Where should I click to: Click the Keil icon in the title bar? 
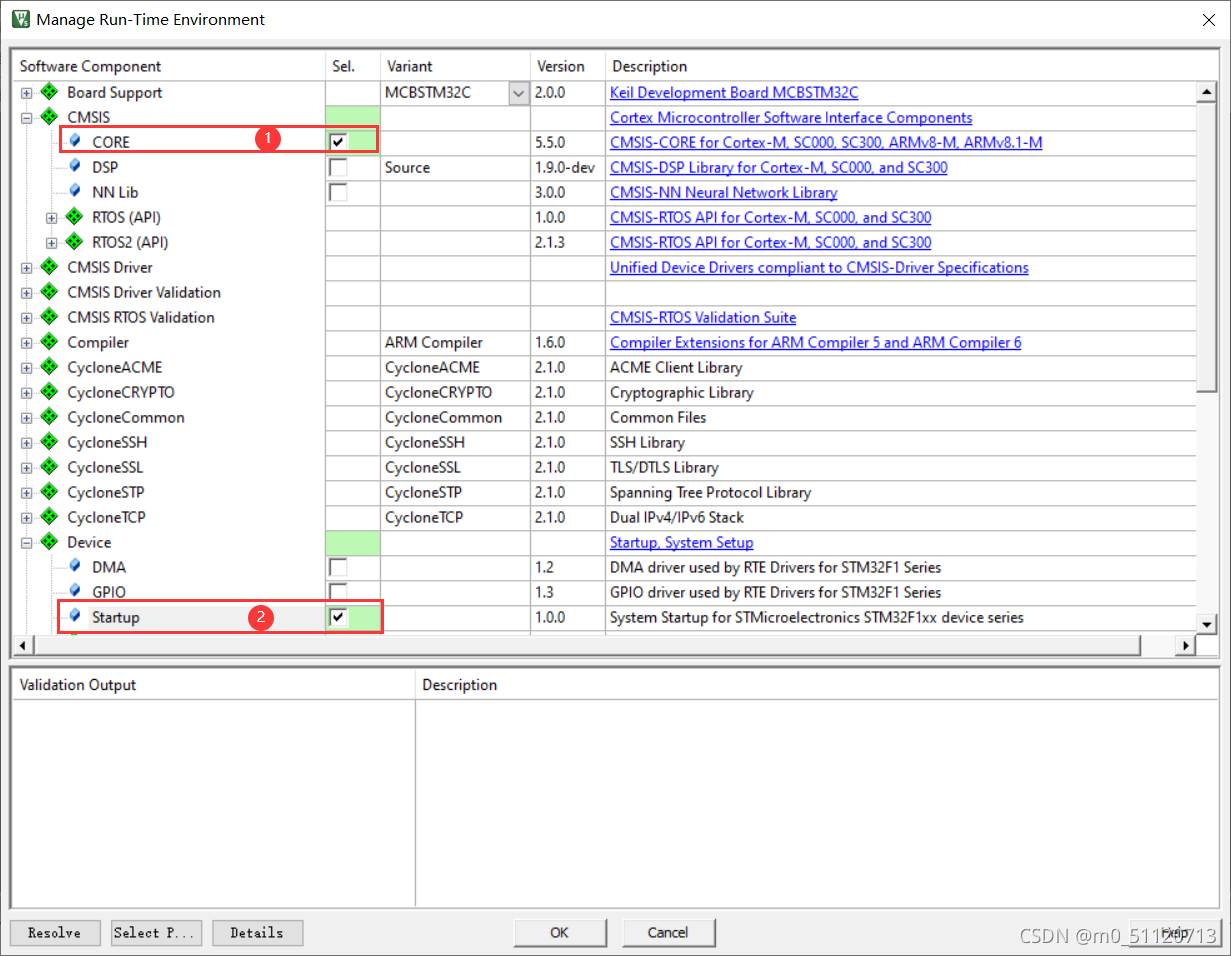(20, 19)
